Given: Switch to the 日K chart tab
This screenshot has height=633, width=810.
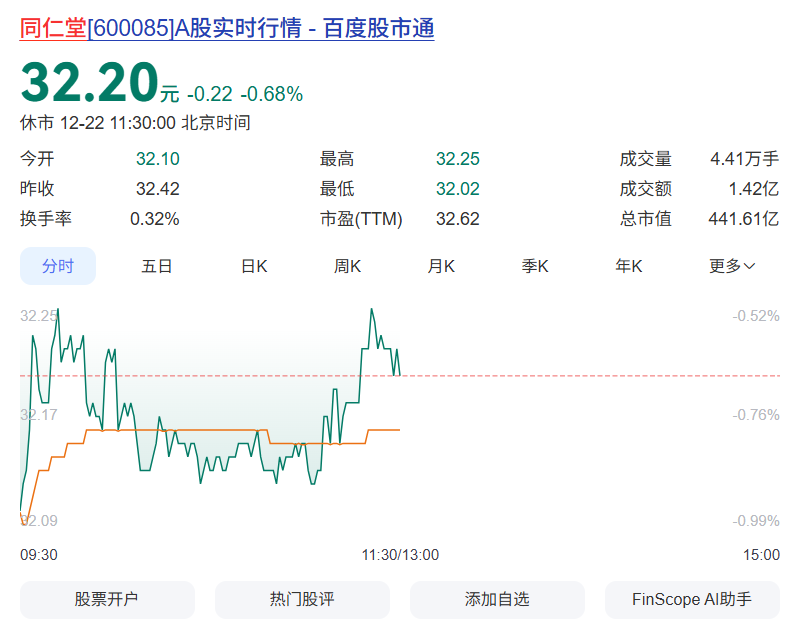Looking at the screenshot, I should 254,266.
